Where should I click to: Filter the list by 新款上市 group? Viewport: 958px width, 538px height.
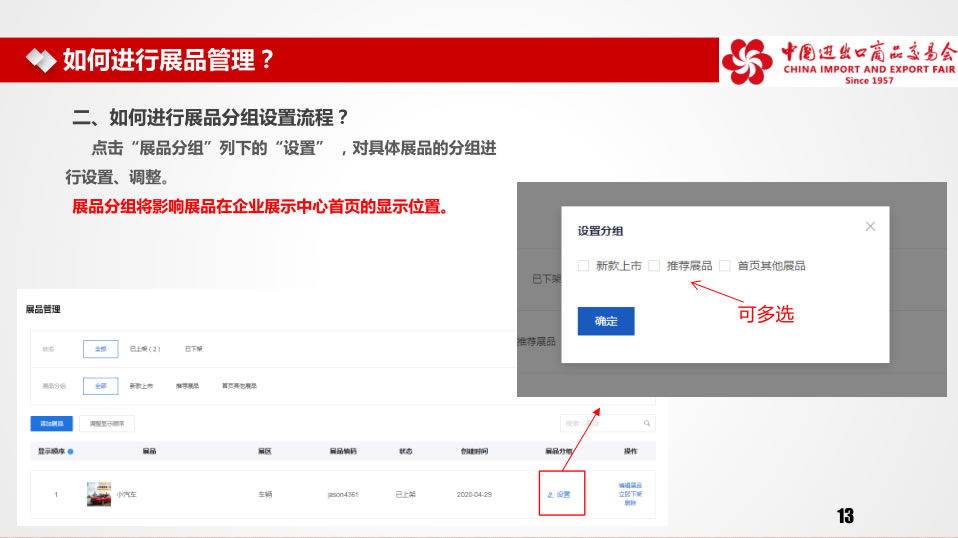click(141, 386)
